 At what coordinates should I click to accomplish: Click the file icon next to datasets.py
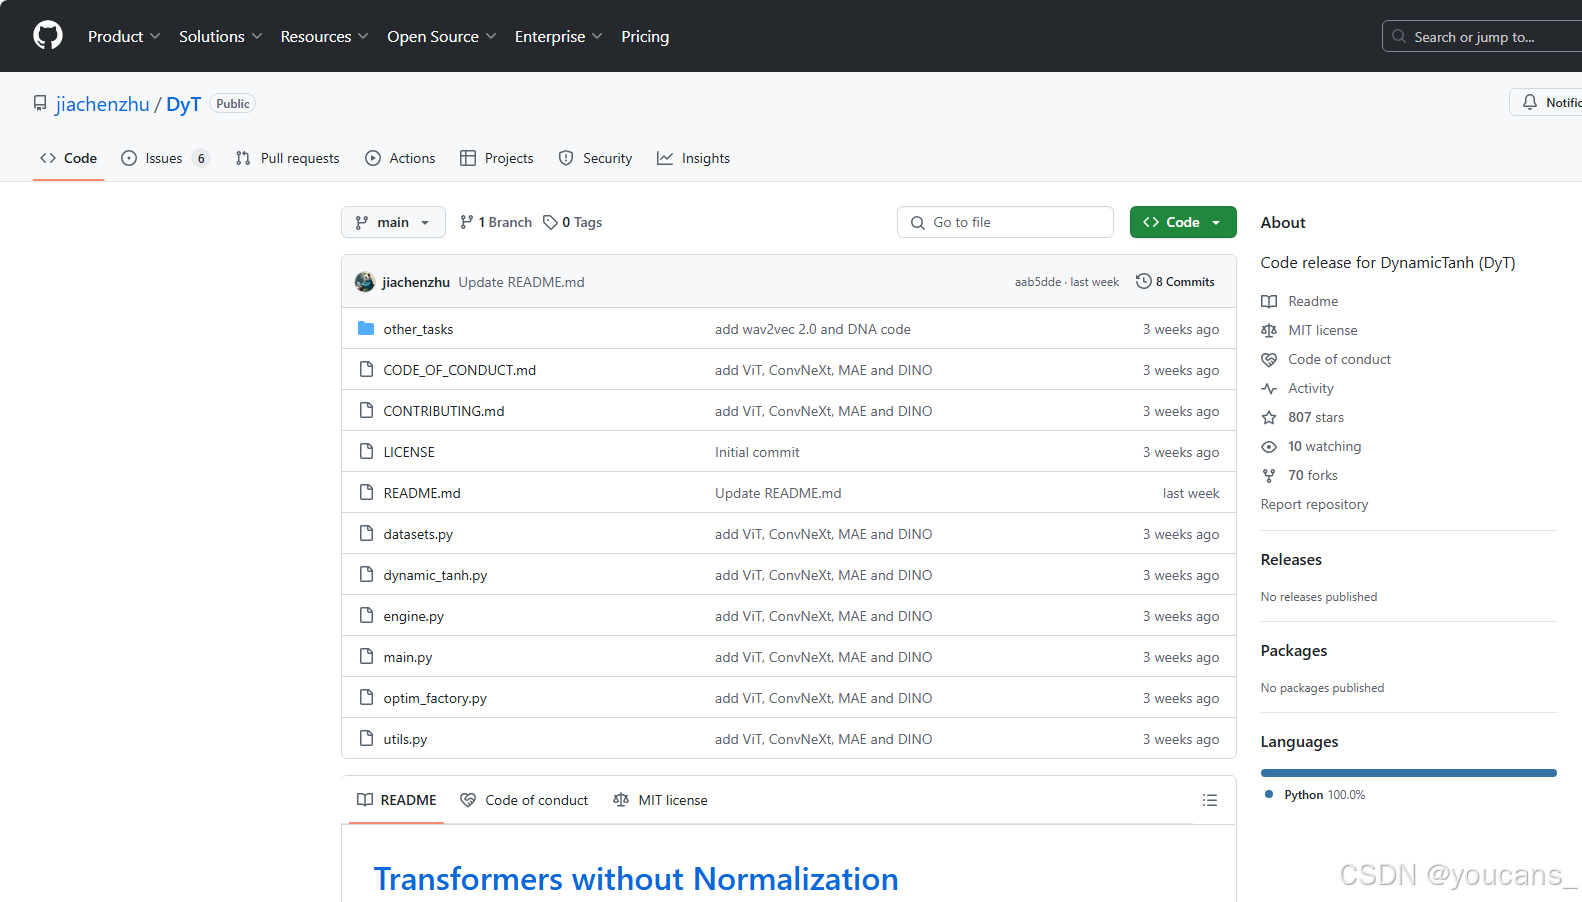(x=366, y=533)
